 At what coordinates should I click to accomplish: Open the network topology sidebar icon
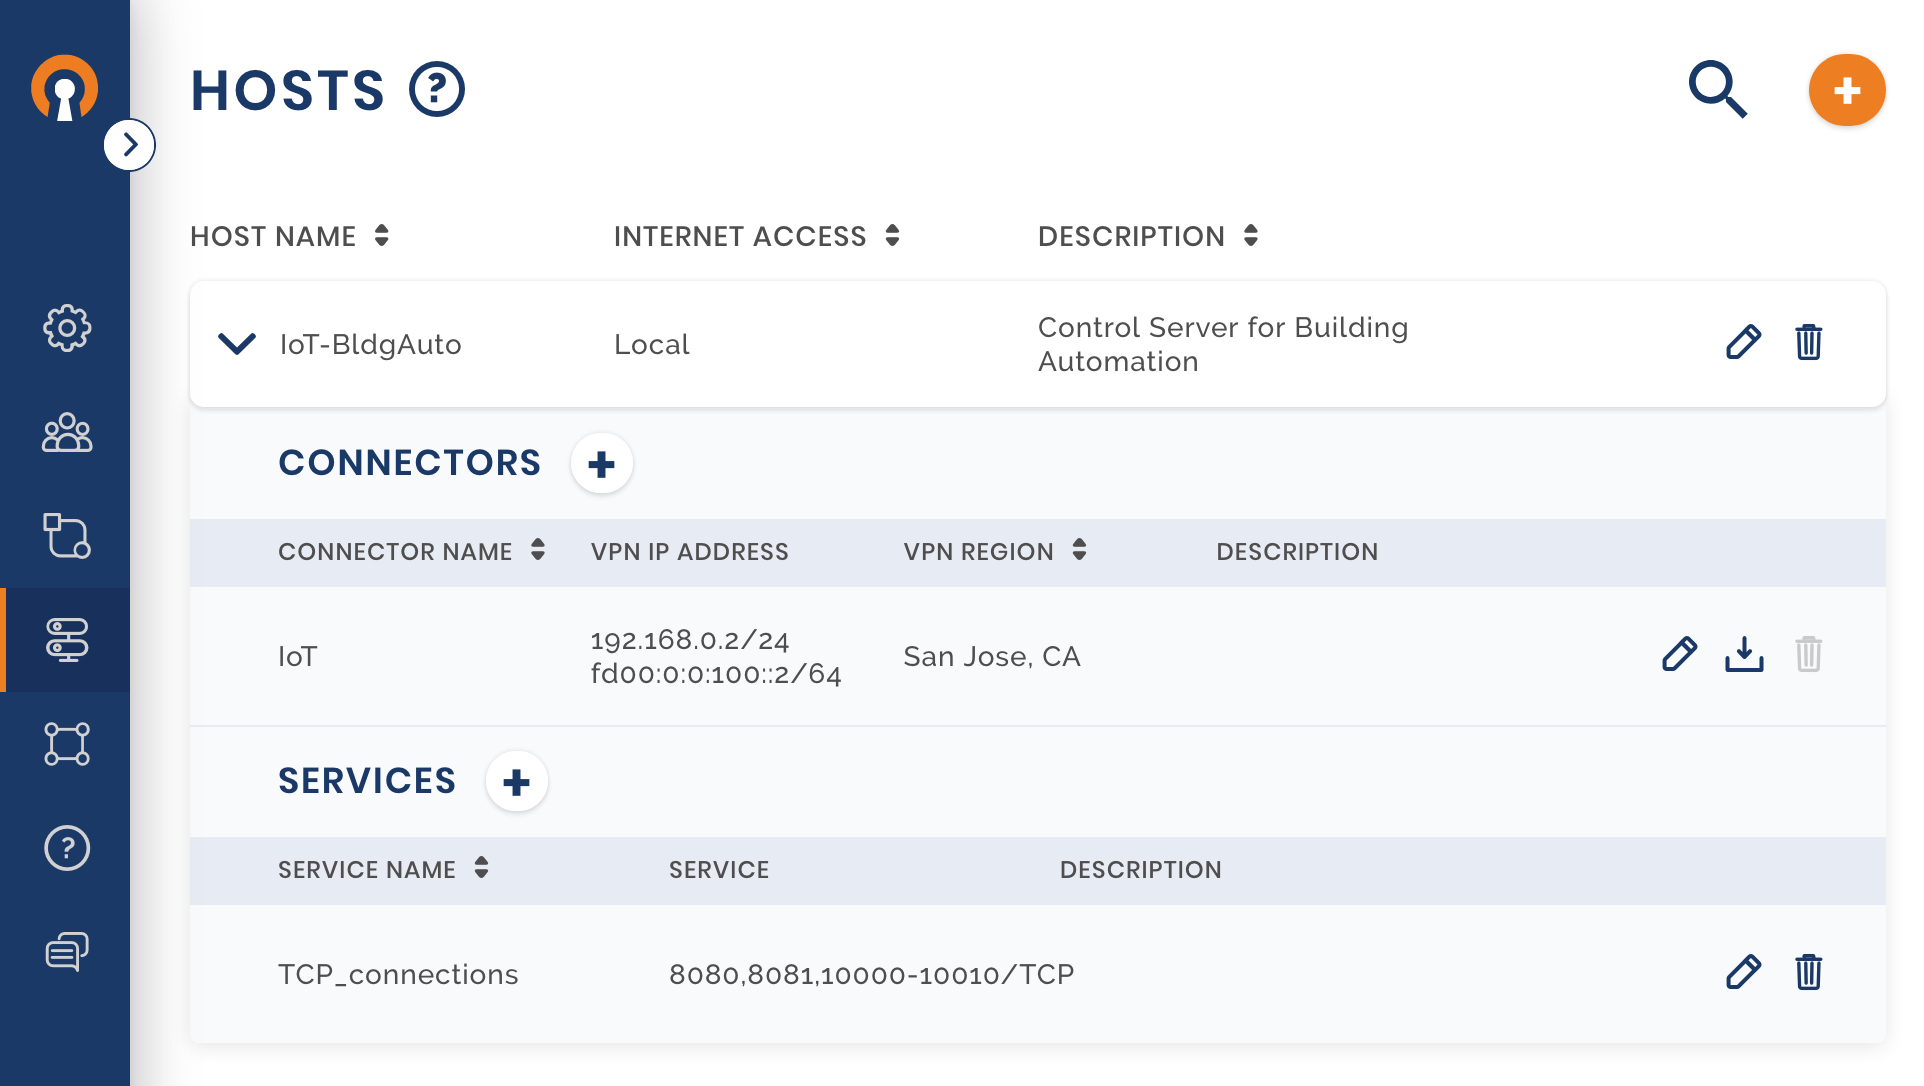[67, 744]
